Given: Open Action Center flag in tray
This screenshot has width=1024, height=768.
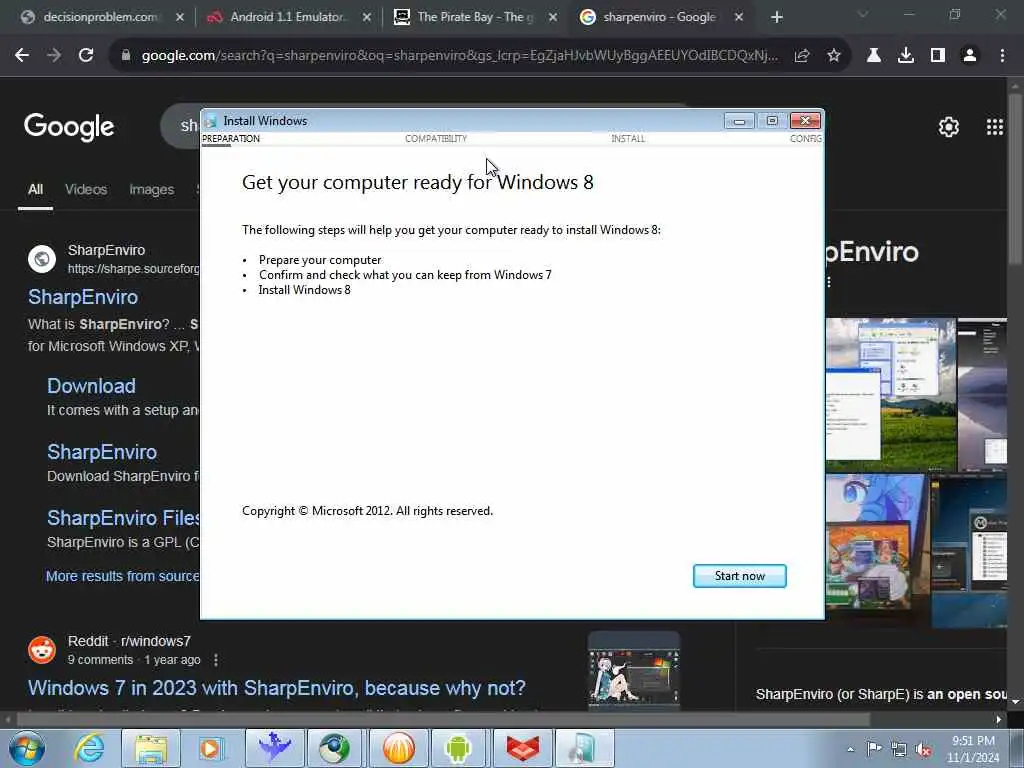Looking at the screenshot, I should (874, 748).
